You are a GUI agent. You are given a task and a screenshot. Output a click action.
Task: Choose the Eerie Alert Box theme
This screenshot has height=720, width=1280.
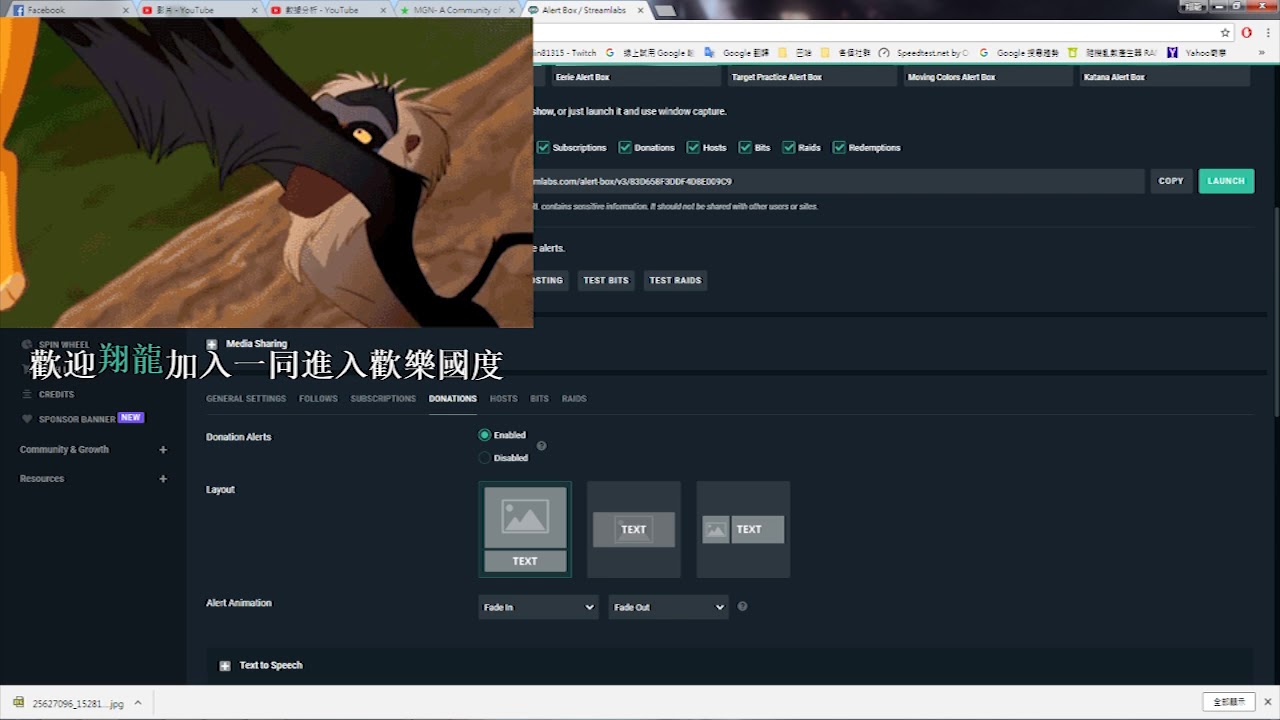636,77
